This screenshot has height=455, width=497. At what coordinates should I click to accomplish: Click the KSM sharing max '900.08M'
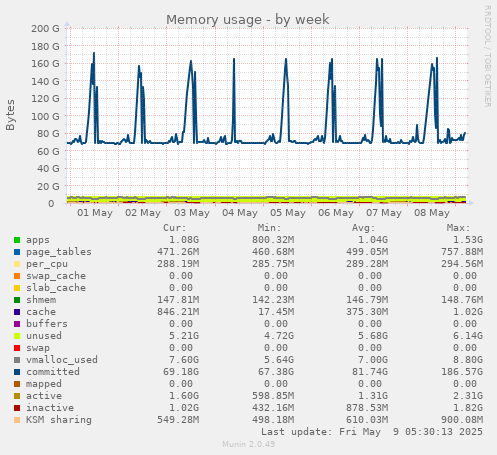tap(462, 420)
